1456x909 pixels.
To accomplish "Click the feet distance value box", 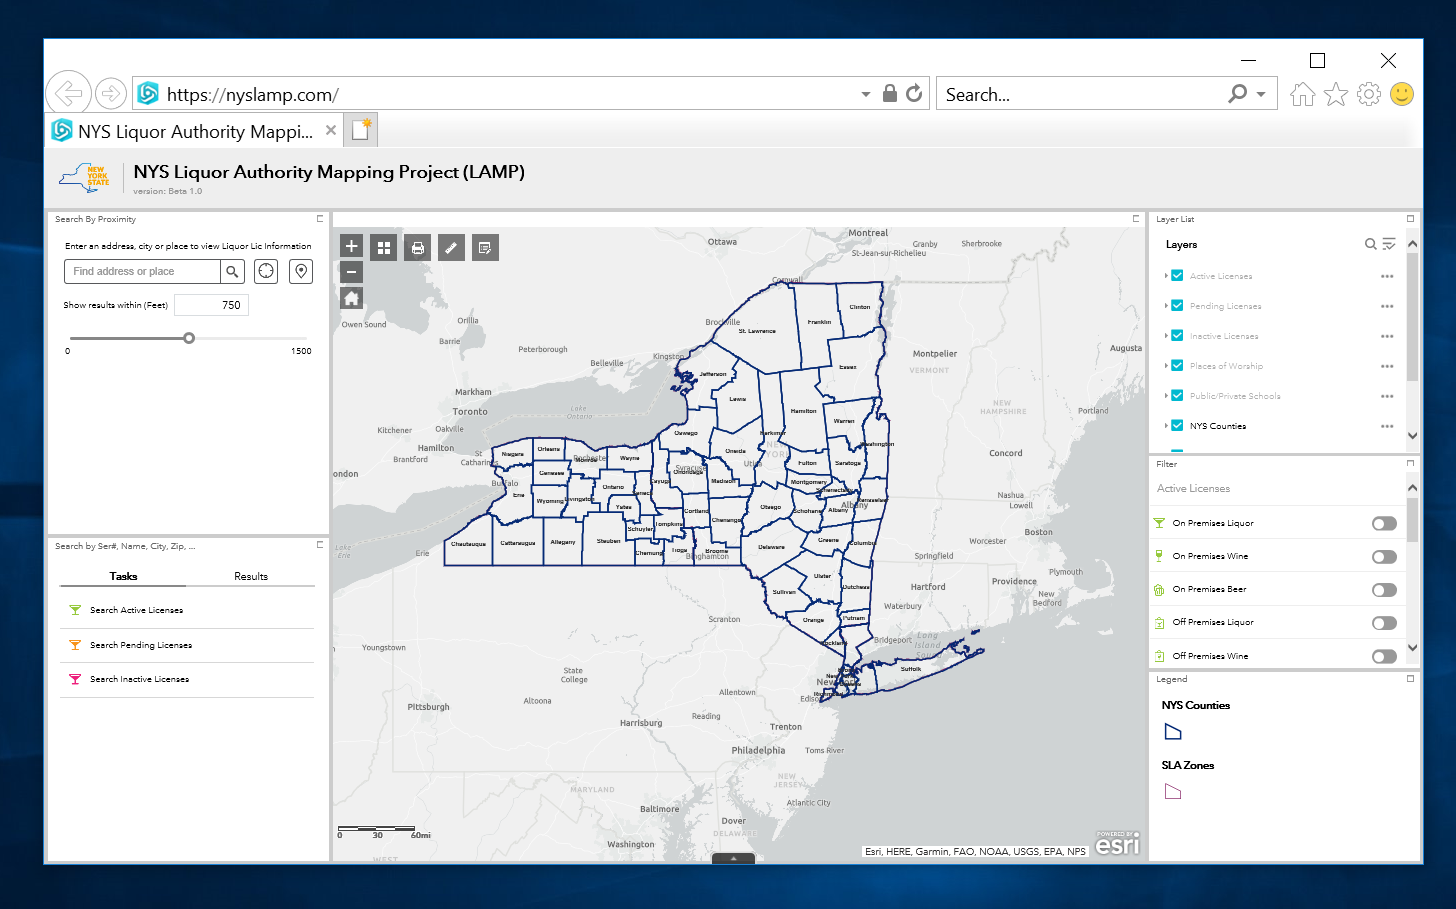I will 211,305.
